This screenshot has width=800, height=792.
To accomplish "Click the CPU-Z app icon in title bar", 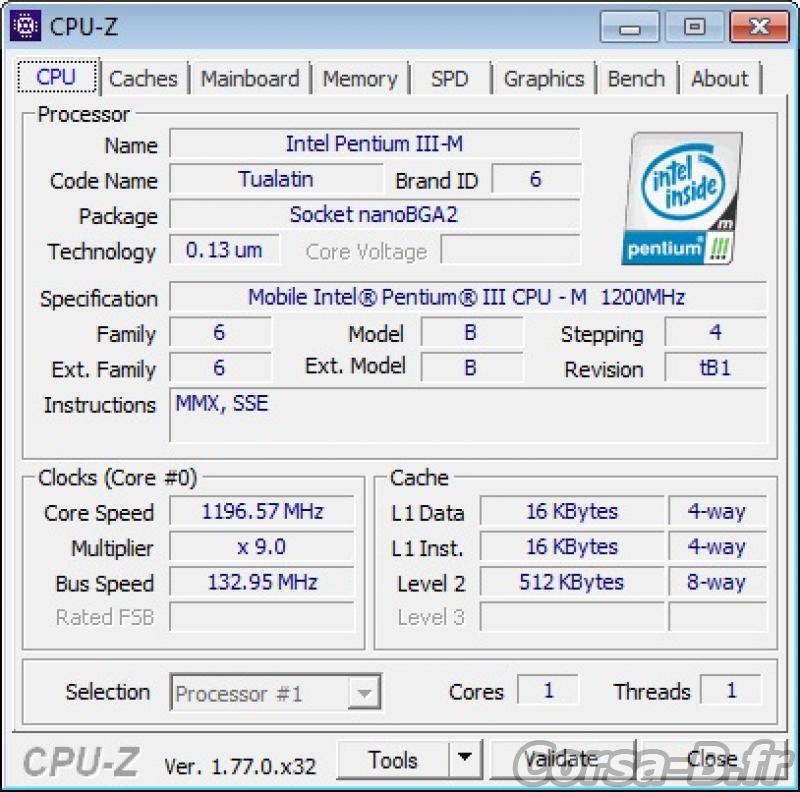I will (x=25, y=26).
